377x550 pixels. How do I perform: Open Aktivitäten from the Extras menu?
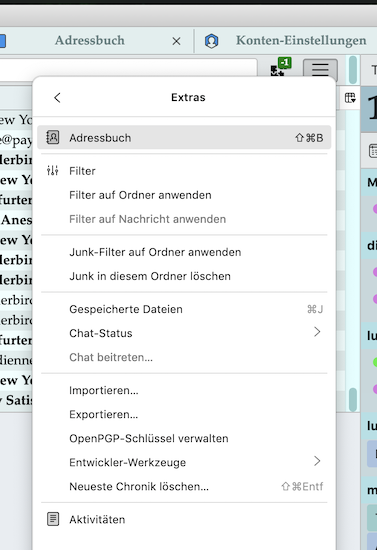pyautogui.click(x=184, y=519)
